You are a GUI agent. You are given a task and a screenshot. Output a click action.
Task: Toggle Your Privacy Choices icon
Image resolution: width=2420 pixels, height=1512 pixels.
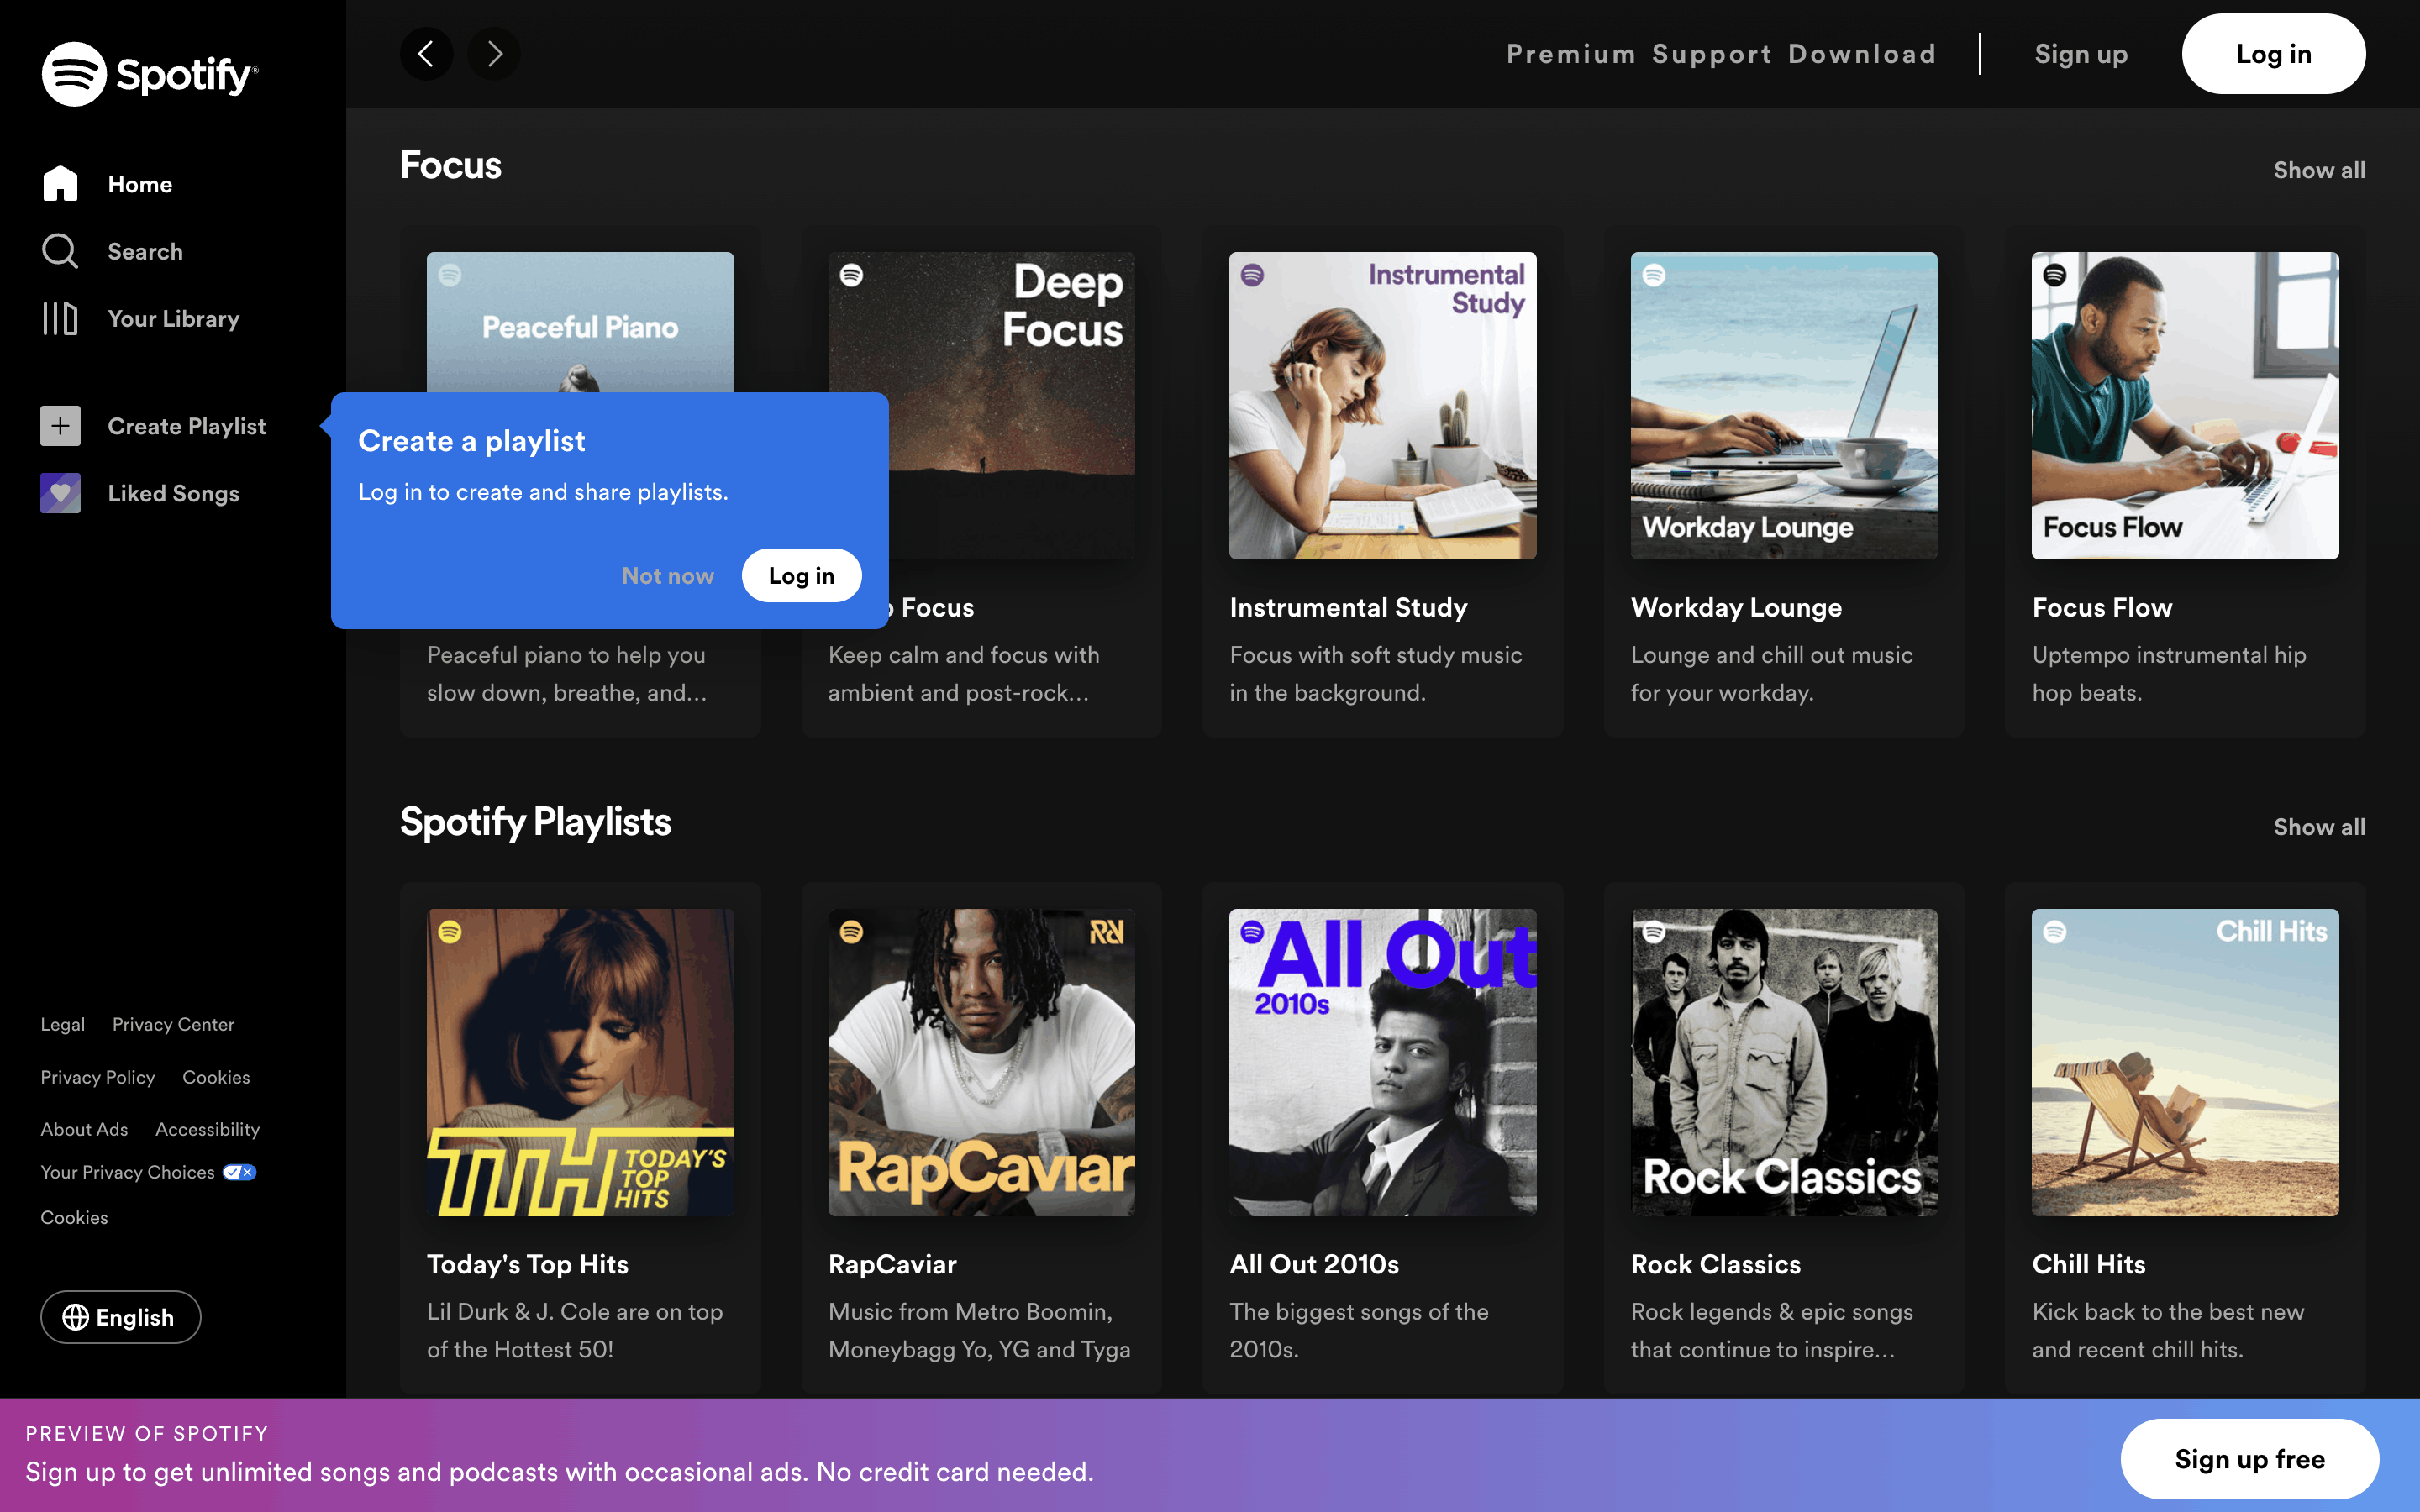pos(239,1172)
